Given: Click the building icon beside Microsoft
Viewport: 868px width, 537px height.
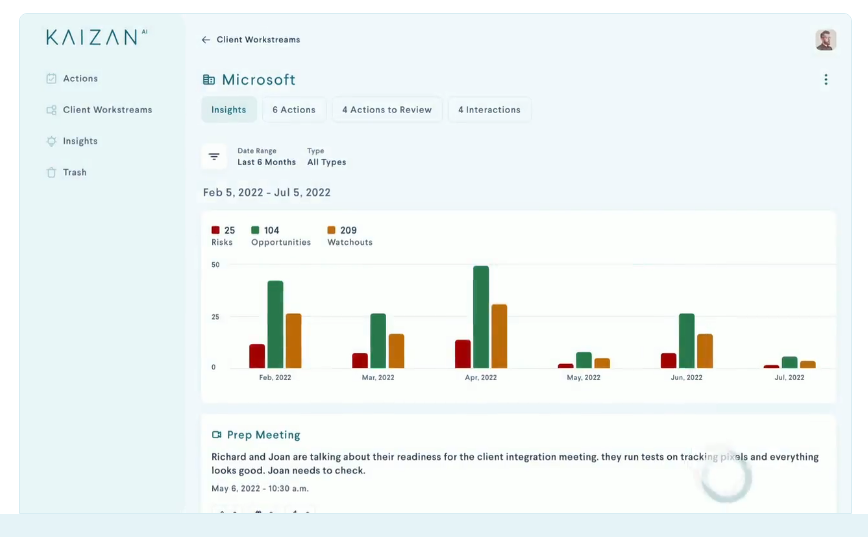Looking at the screenshot, I should [209, 80].
